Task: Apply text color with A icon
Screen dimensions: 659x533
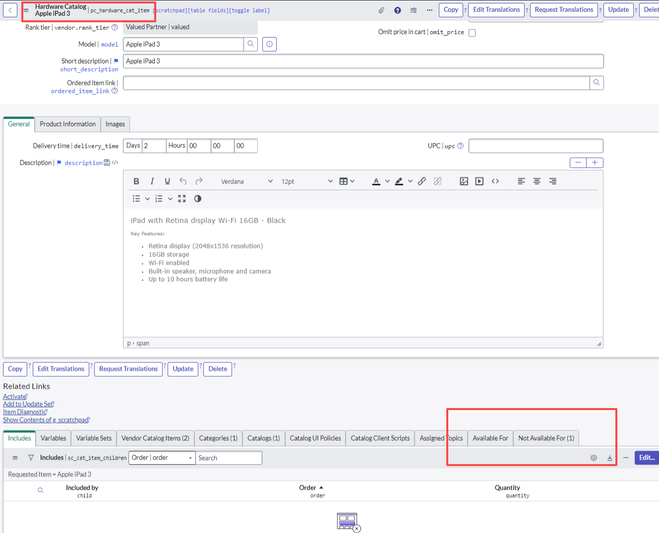Action: pos(376,181)
